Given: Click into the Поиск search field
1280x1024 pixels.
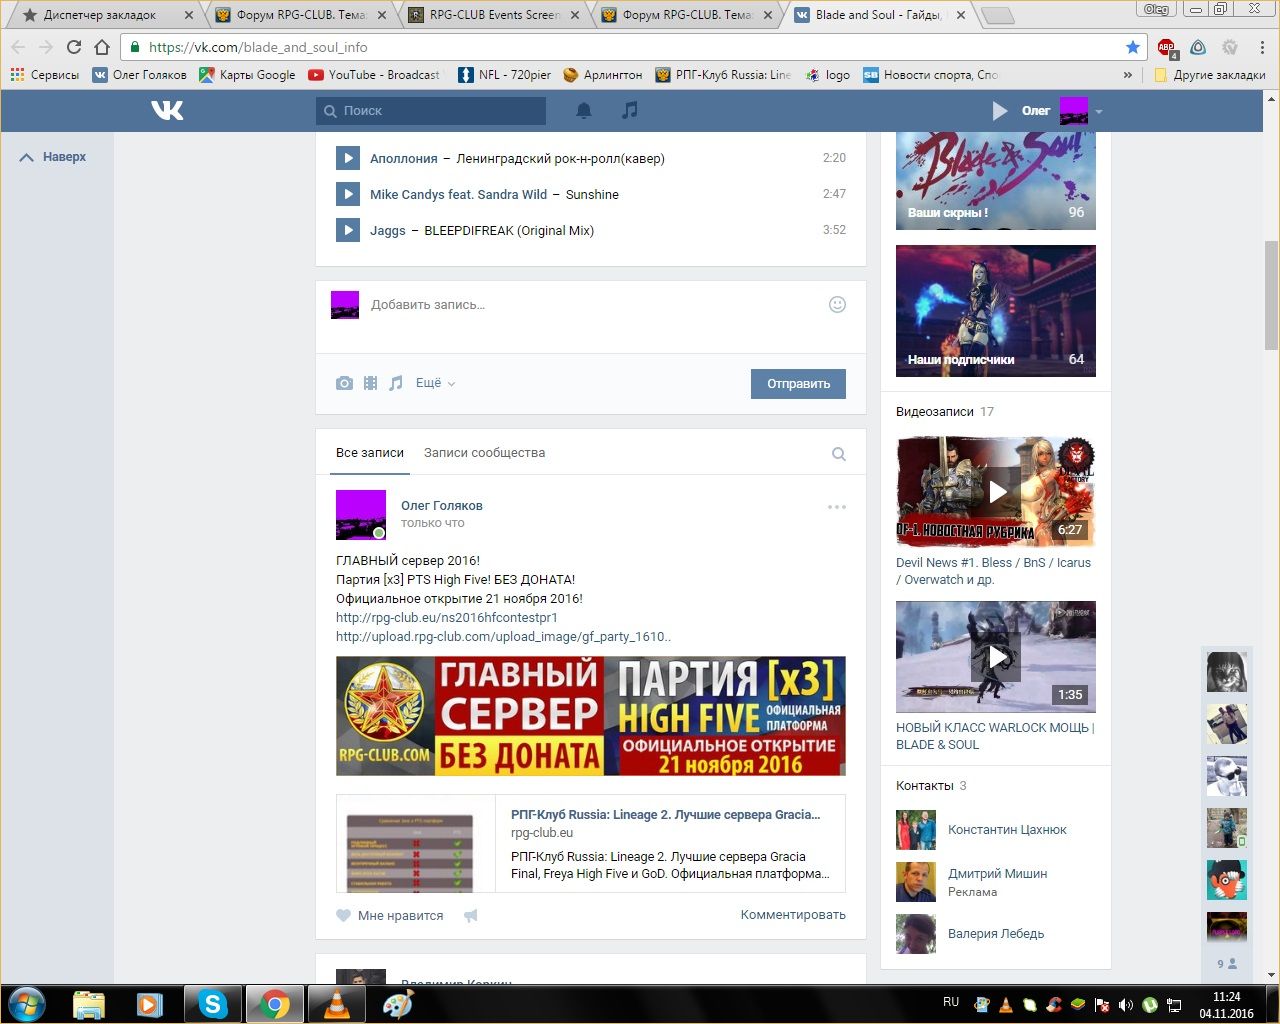Looking at the screenshot, I should point(431,111).
